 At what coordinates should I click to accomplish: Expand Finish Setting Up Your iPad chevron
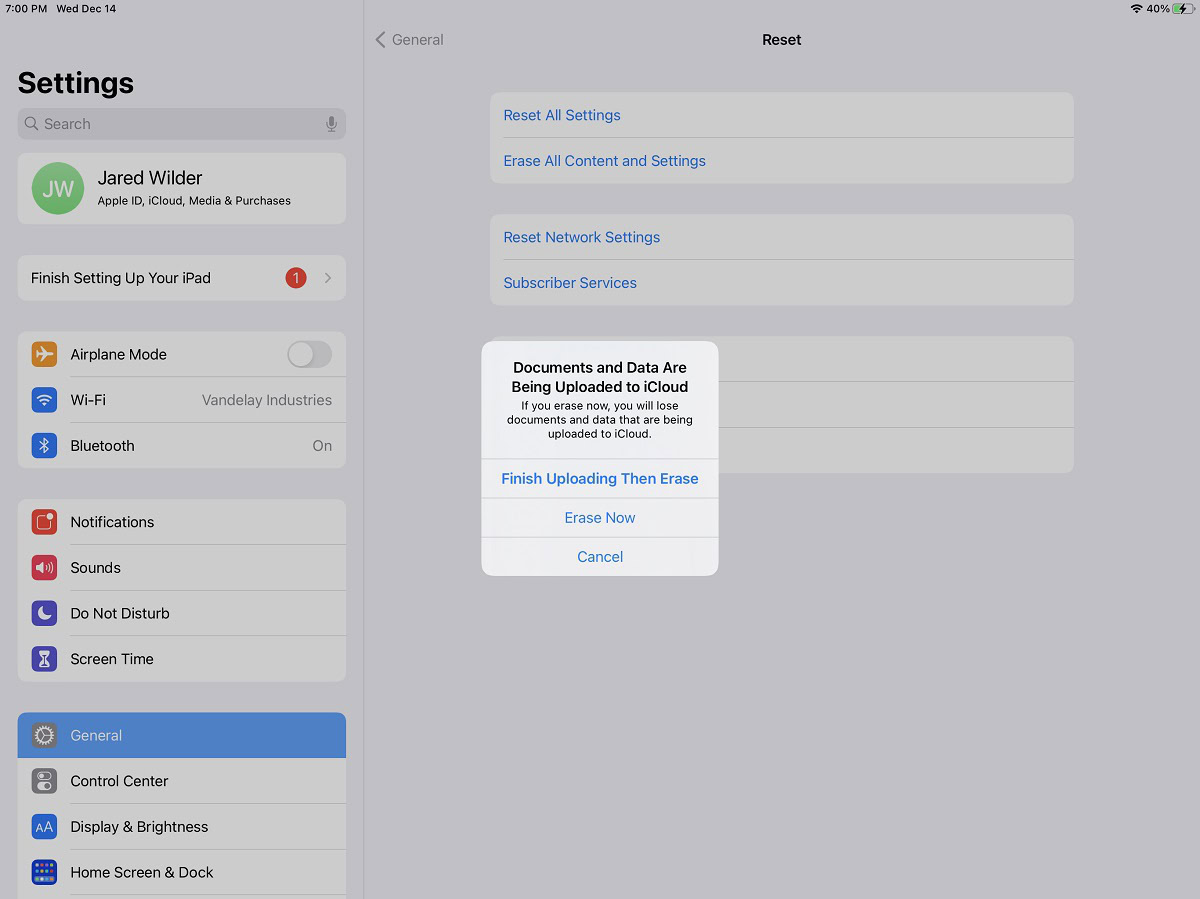coord(328,278)
